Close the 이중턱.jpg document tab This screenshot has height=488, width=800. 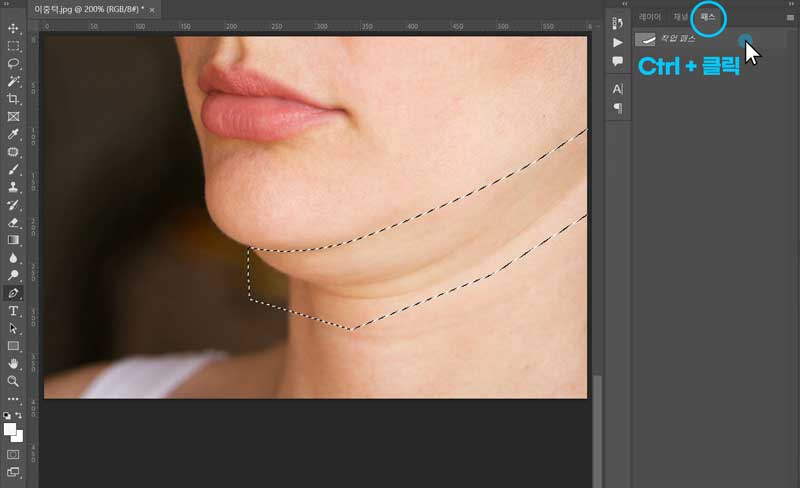(x=152, y=10)
